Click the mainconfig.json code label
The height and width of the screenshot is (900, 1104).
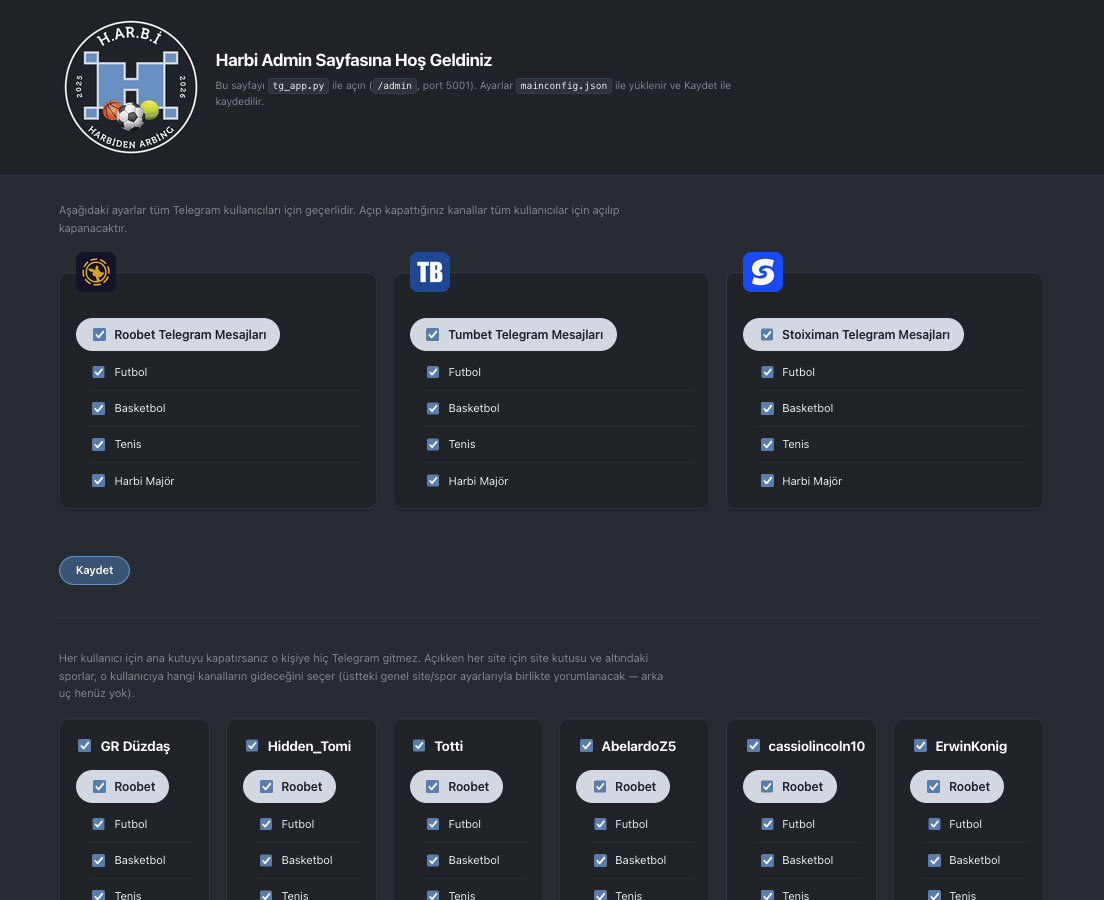click(x=563, y=86)
